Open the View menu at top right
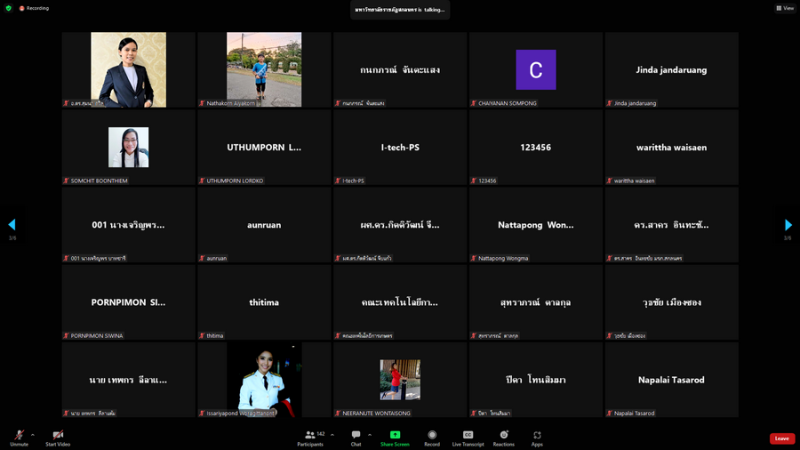800x450 pixels. pos(783,8)
